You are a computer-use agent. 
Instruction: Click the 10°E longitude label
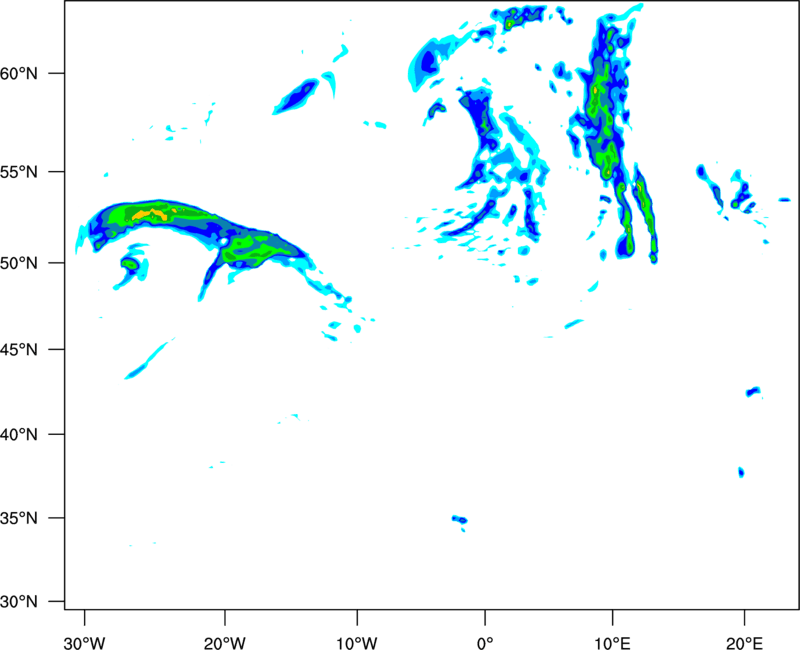pyautogui.click(x=612, y=643)
